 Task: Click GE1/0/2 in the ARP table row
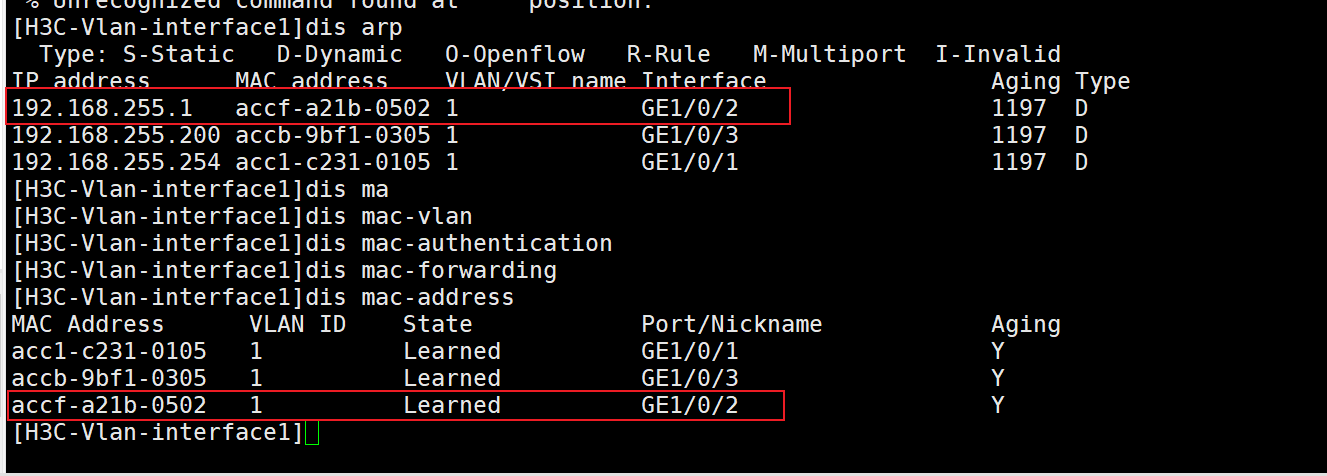[690, 108]
